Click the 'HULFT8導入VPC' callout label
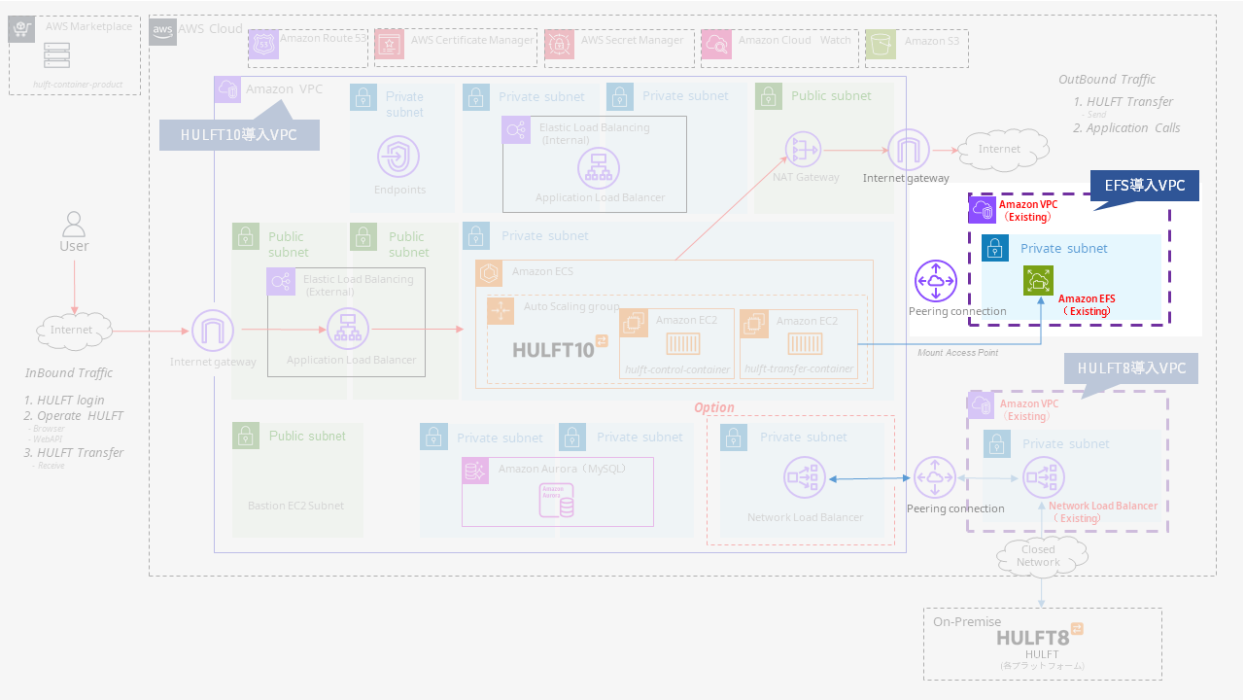Image resolution: width=1244 pixels, height=700 pixels. coord(1132,368)
